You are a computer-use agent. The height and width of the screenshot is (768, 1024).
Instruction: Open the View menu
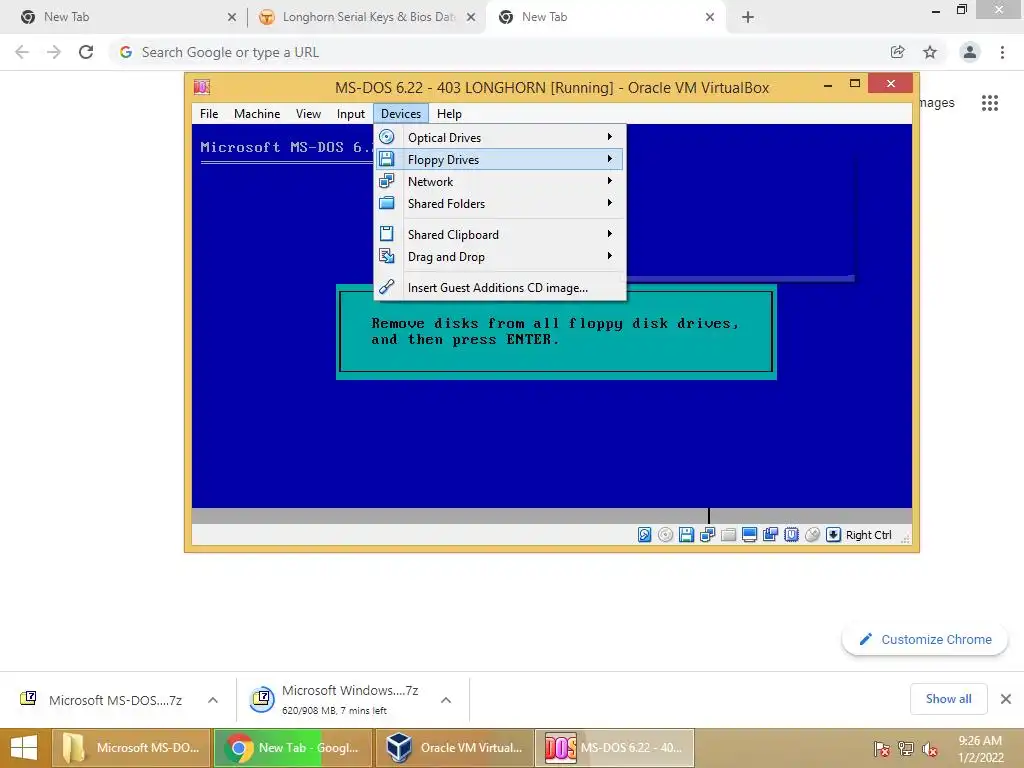pyautogui.click(x=308, y=114)
